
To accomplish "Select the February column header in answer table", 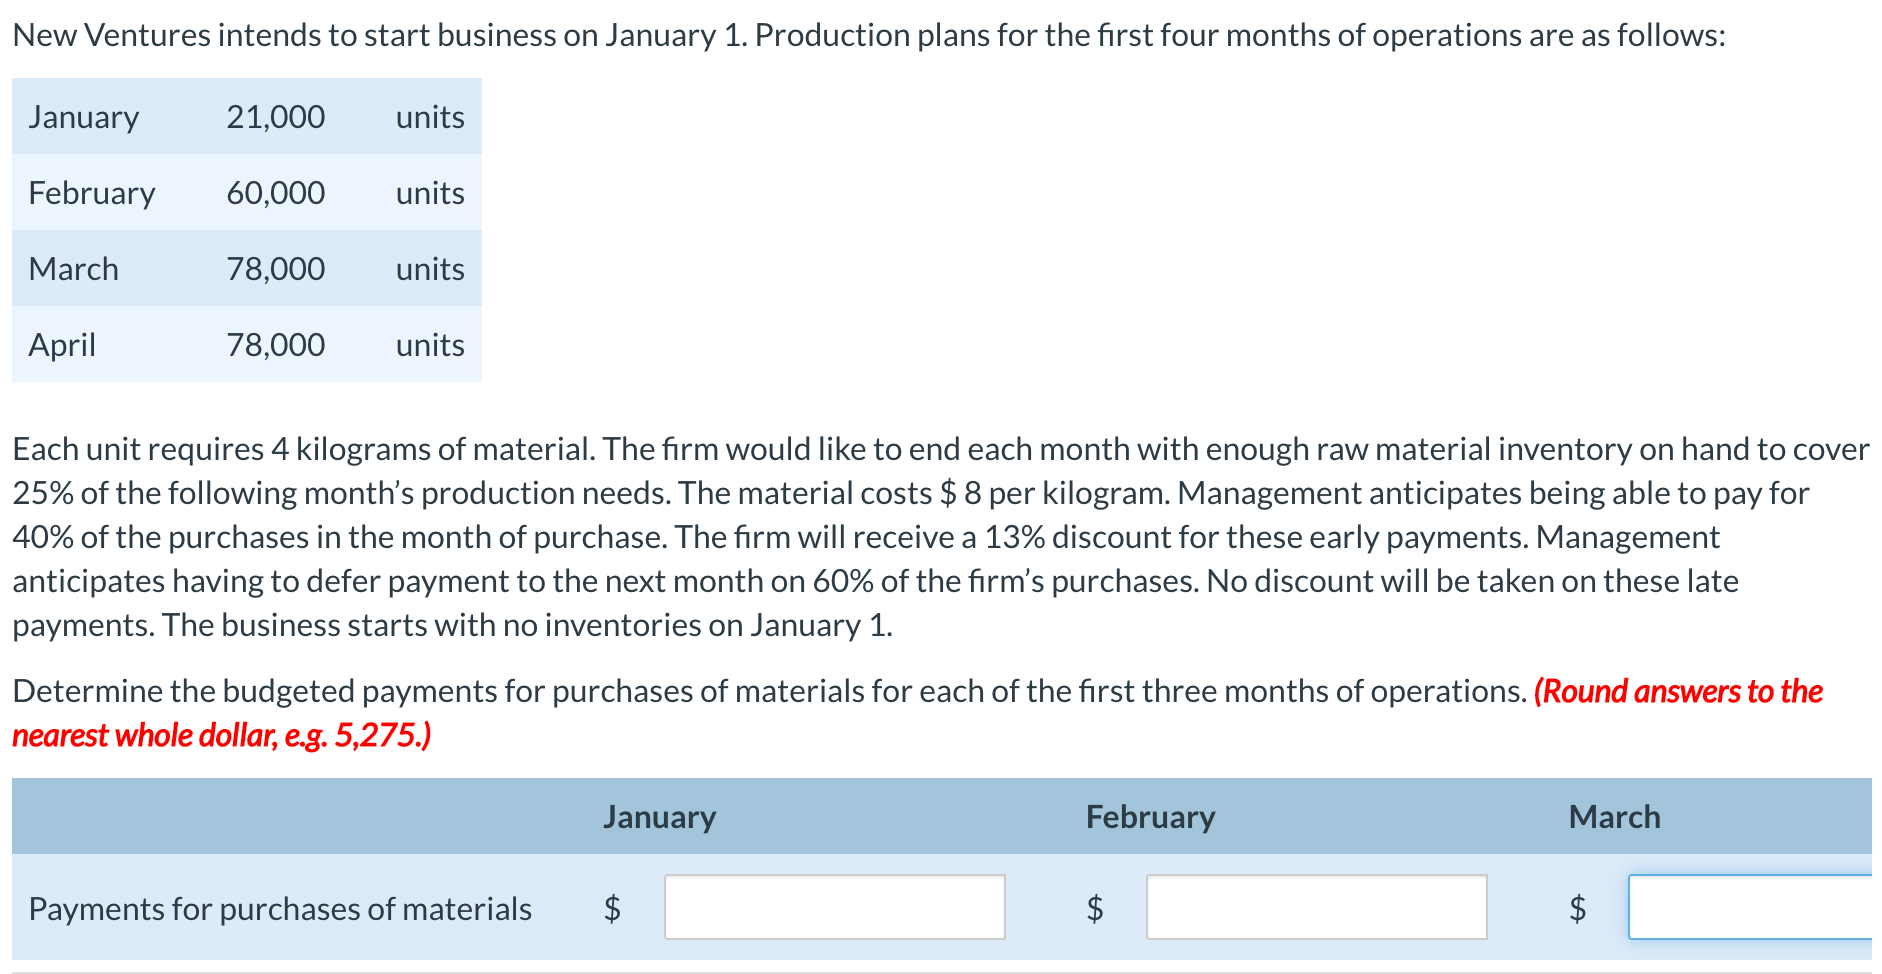I will pyautogui.click(x=1151, y=817).
